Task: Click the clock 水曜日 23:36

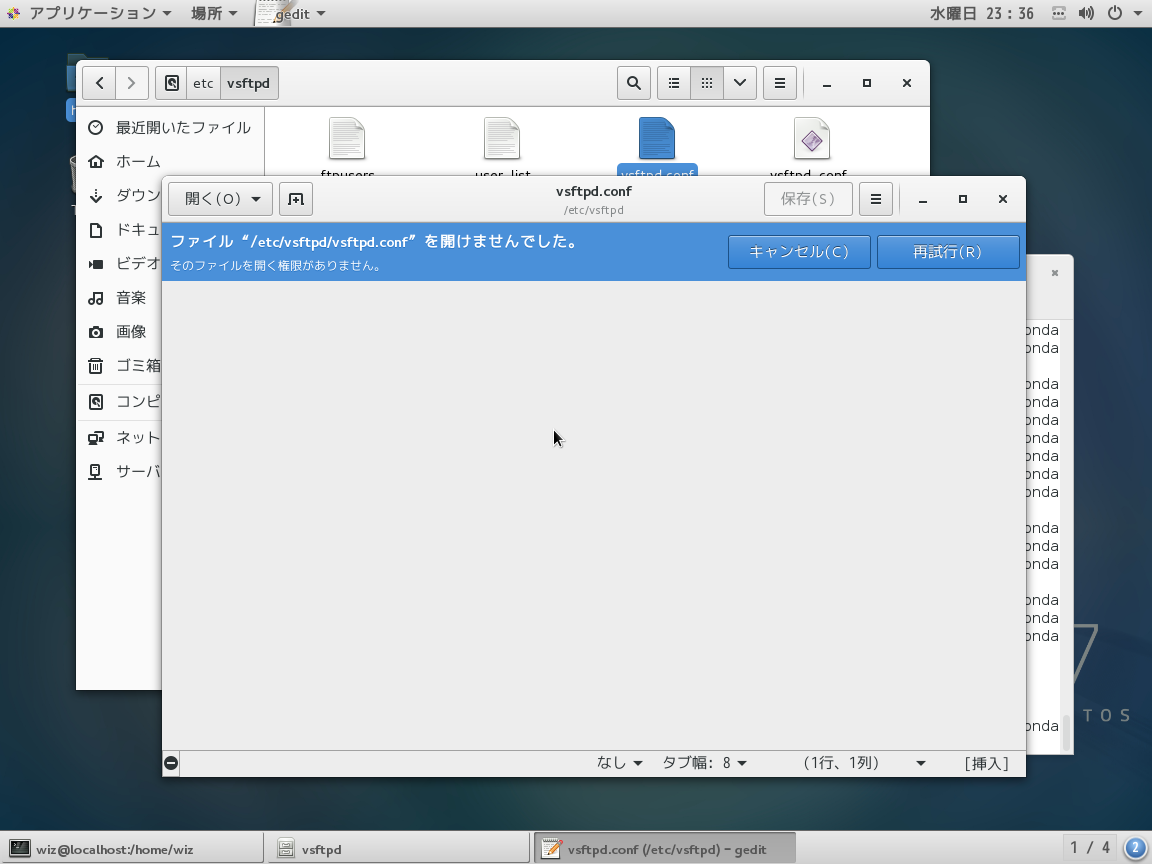Action: [x=982, y=13]
